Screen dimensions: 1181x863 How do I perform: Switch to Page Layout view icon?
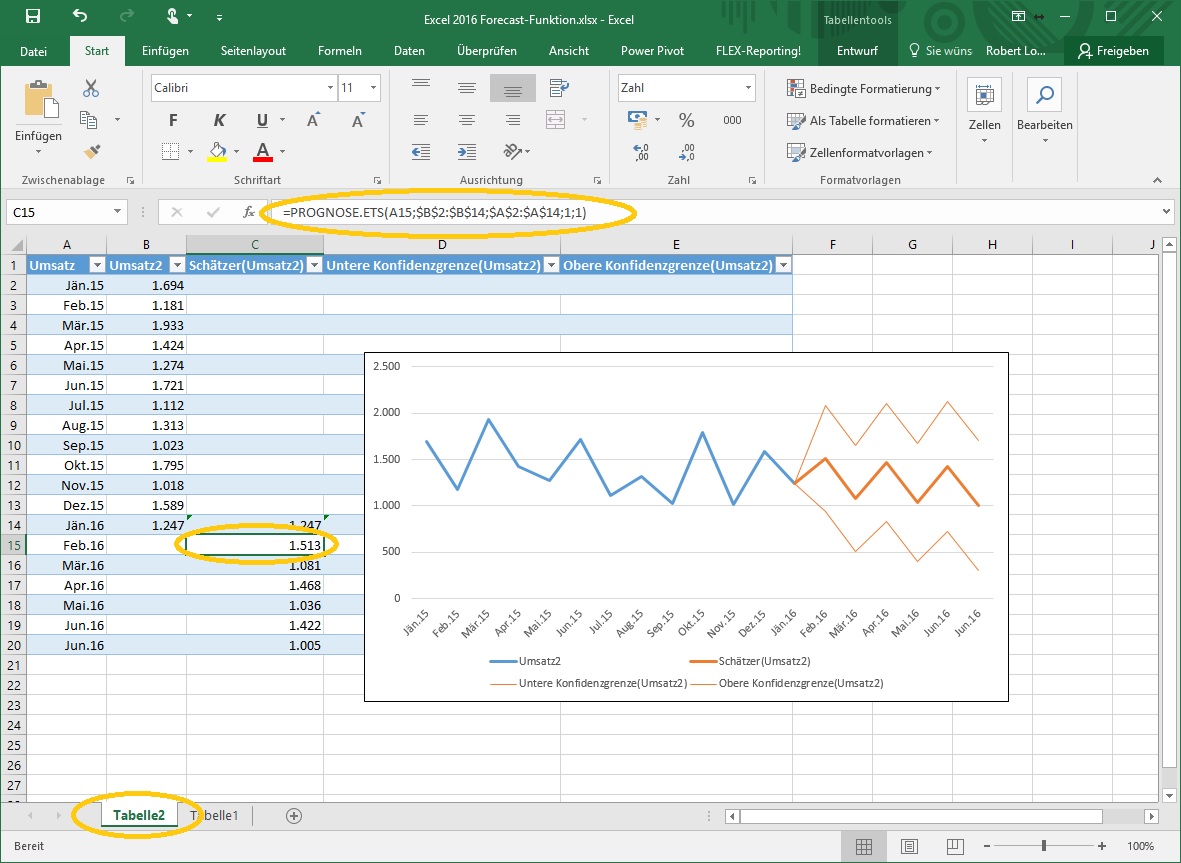pos(907,846)
